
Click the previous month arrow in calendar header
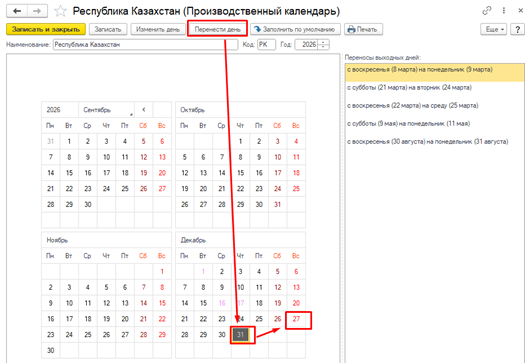click(144, 110)
